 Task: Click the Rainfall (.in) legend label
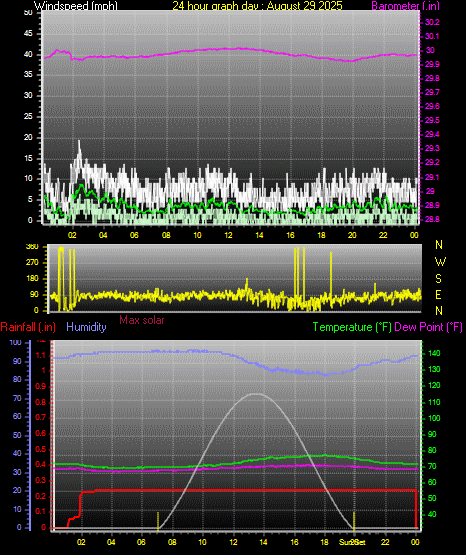coord(28,327)
